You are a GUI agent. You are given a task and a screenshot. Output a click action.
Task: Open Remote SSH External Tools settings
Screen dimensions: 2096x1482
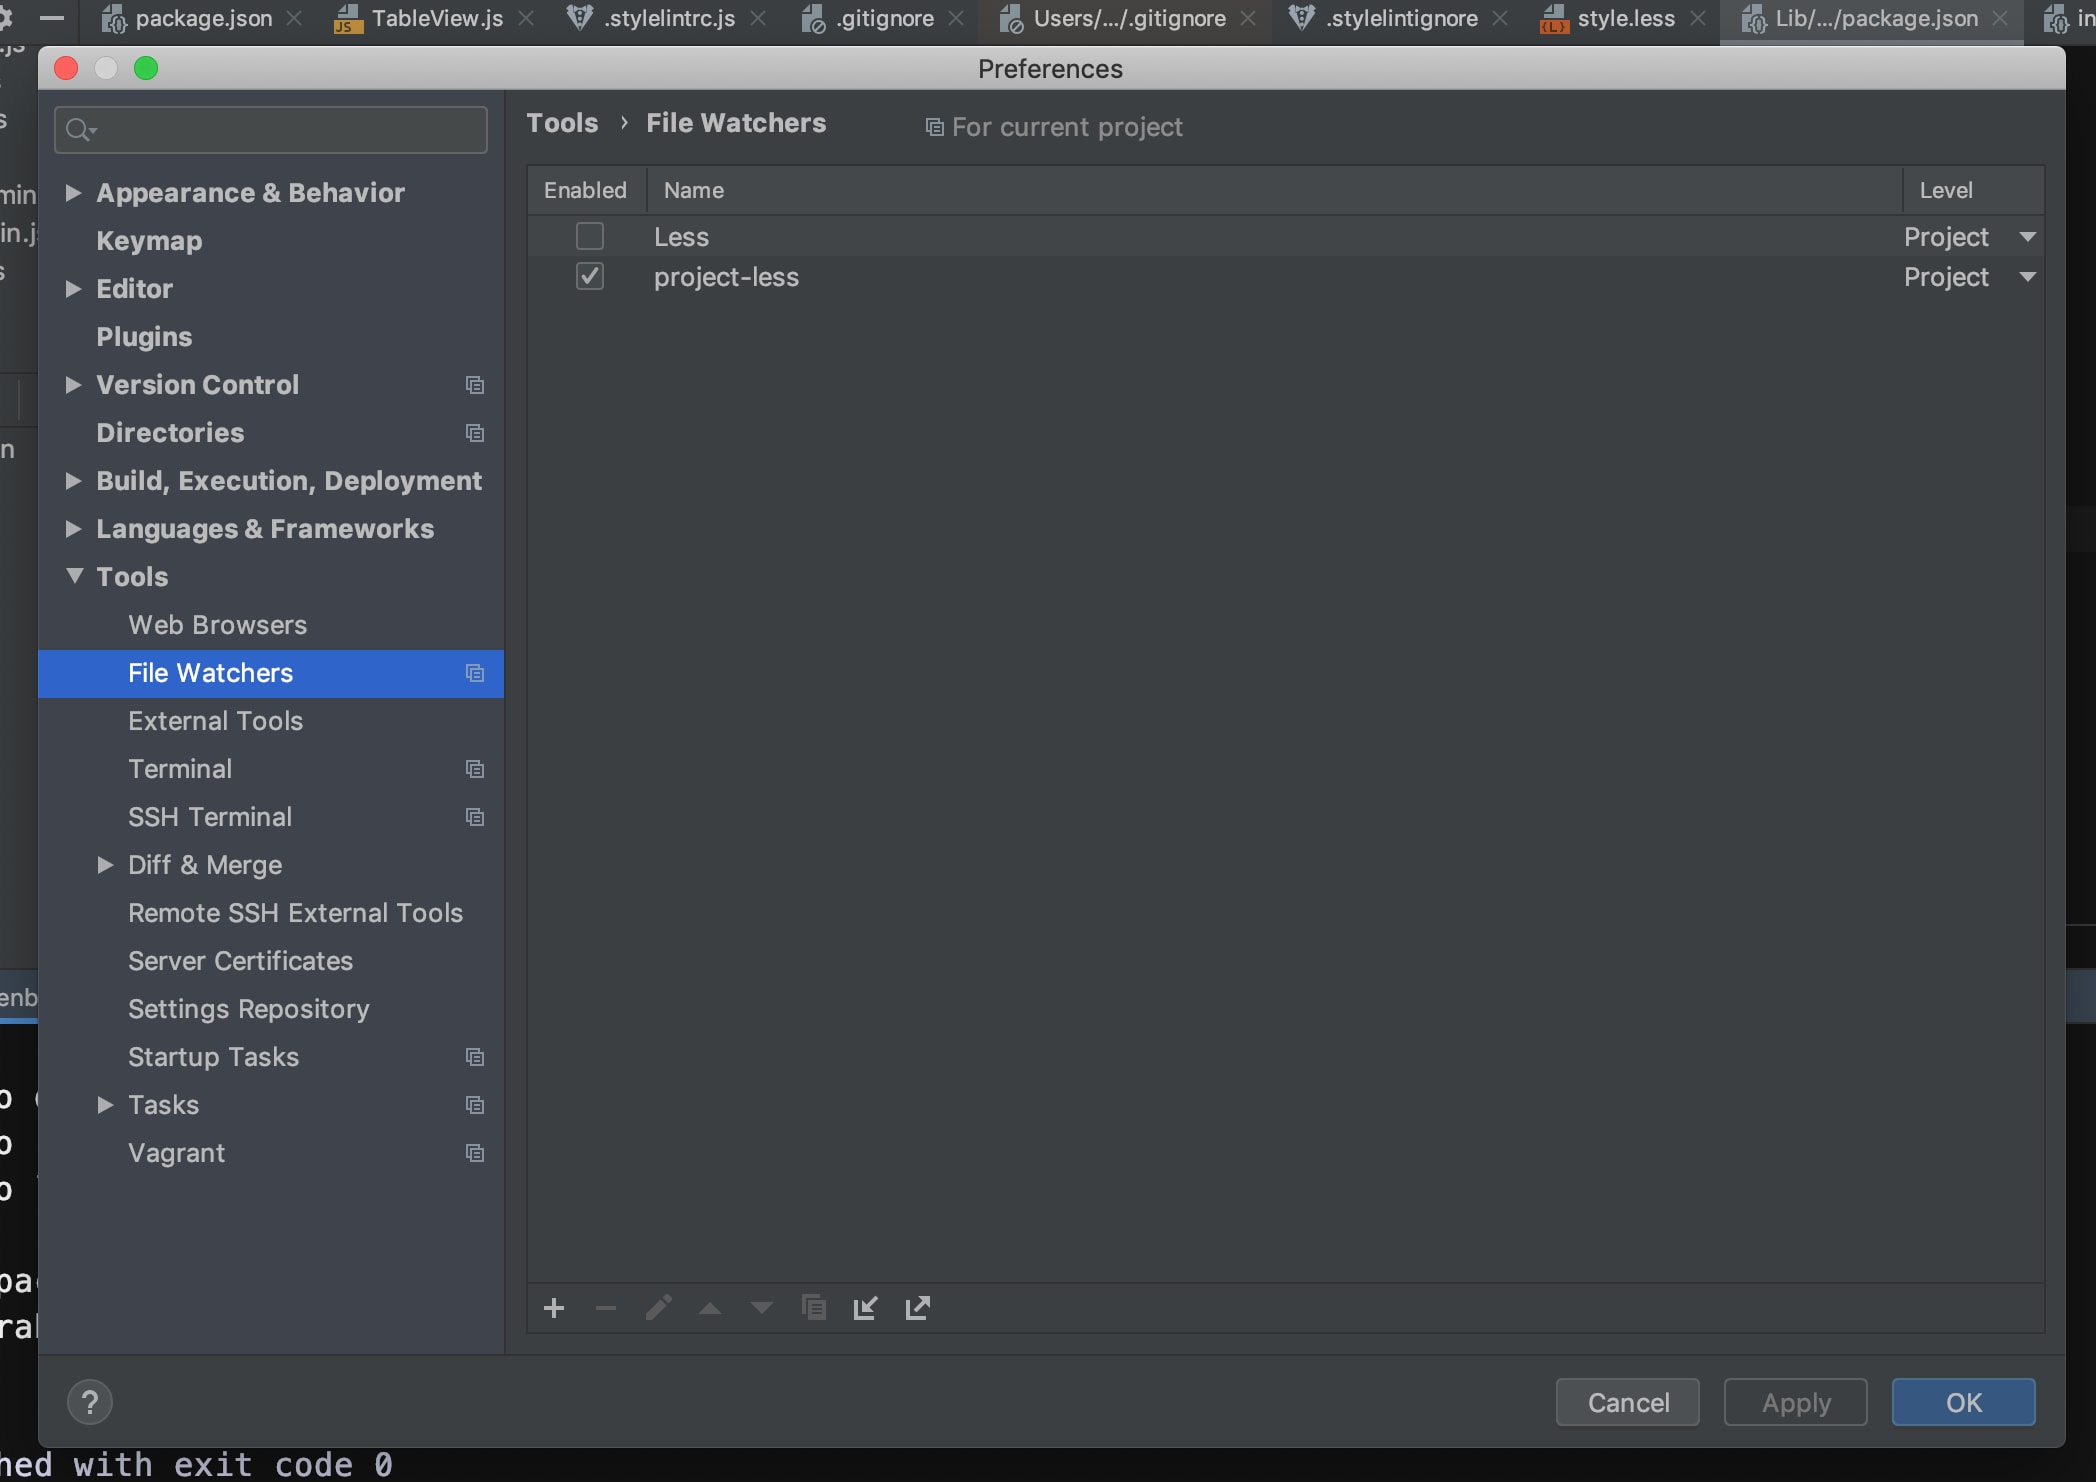coord(295,912)
